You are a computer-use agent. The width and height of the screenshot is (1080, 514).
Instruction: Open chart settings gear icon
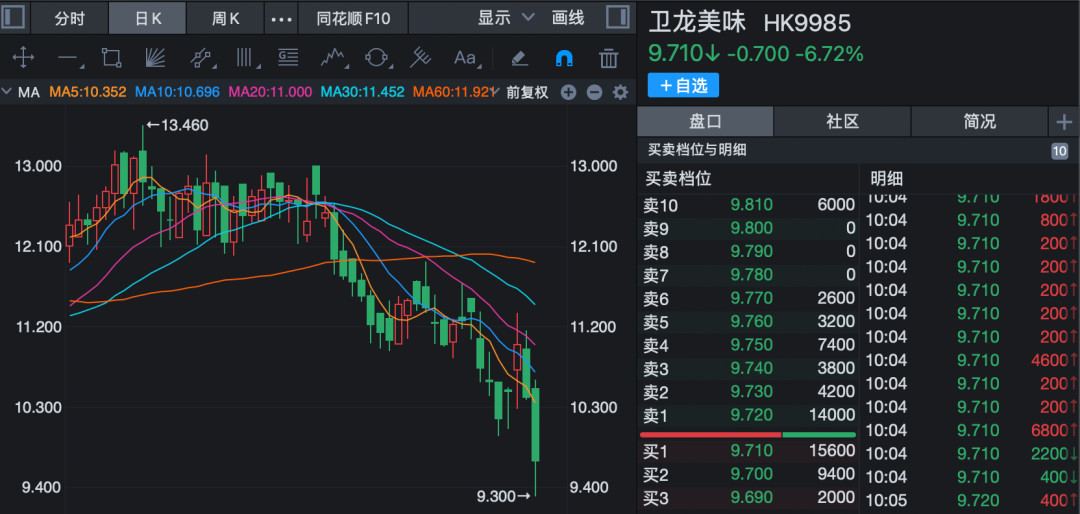coord(620,93)
